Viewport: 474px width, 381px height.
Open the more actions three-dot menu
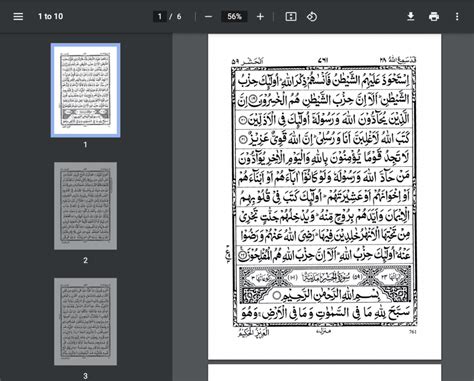457,16
